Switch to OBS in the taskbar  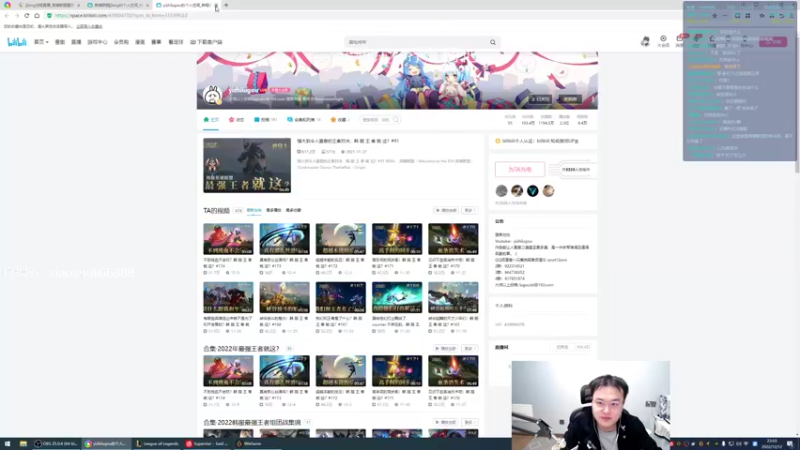pyautogui.click(x=56, y=444)
